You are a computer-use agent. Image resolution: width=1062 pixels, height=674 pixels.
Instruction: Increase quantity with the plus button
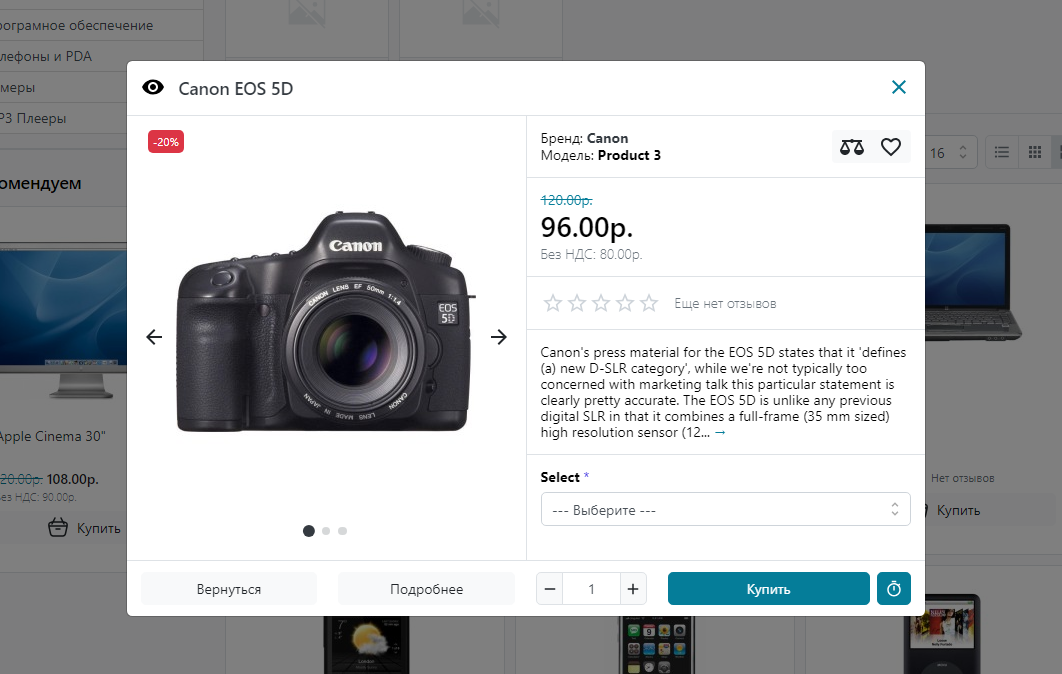[633, 589]
